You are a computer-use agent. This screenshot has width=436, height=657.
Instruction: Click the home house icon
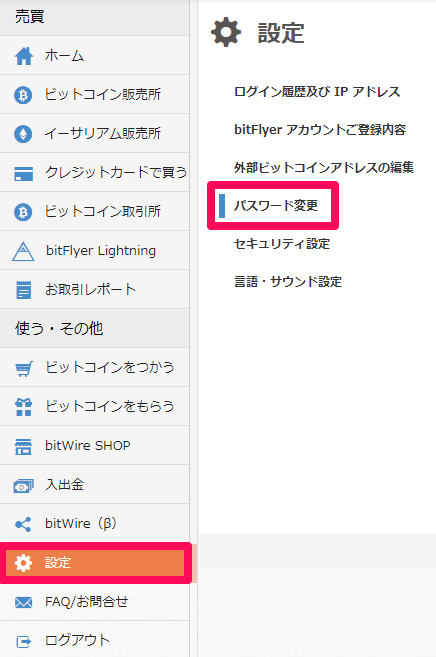[24, 56]
